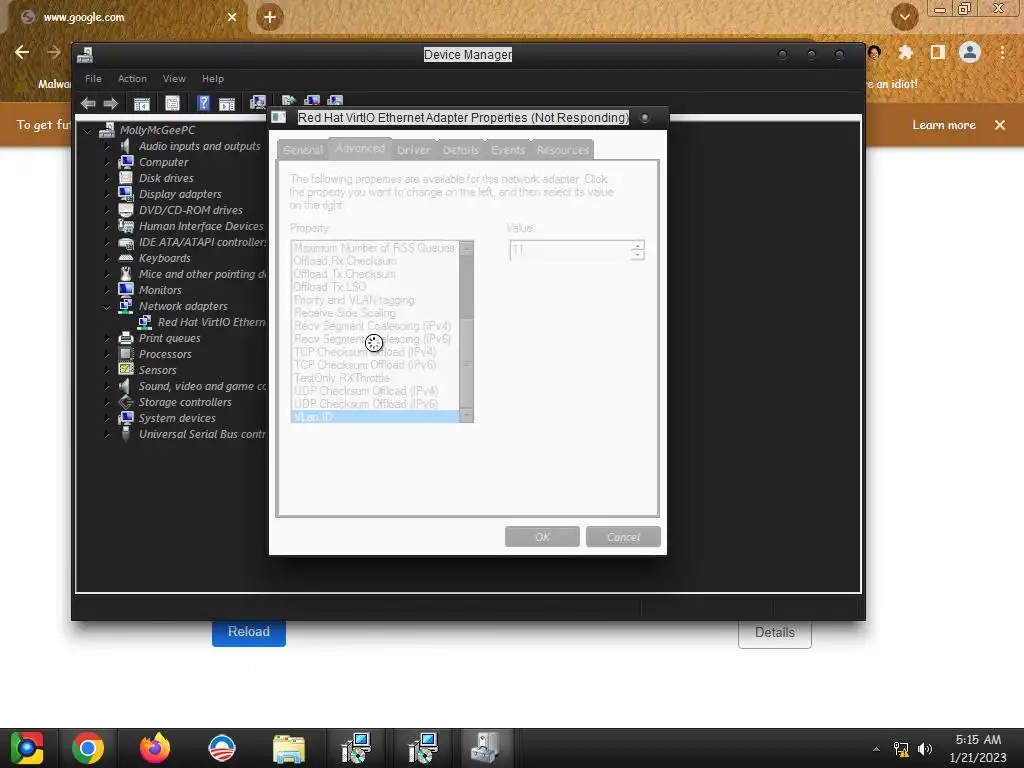Click the Property list vertical scrollbar

(466, 332)
